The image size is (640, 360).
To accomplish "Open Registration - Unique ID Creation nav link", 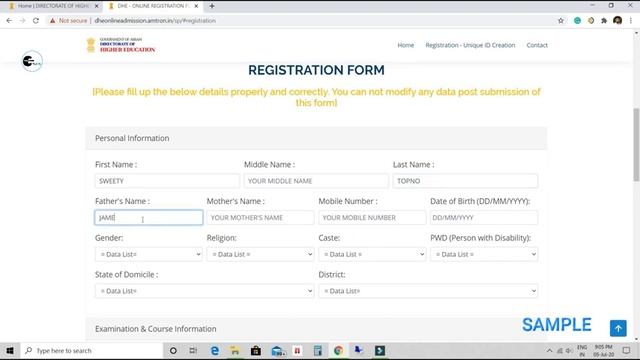I will pyautogui.click(x=470, y=45).
